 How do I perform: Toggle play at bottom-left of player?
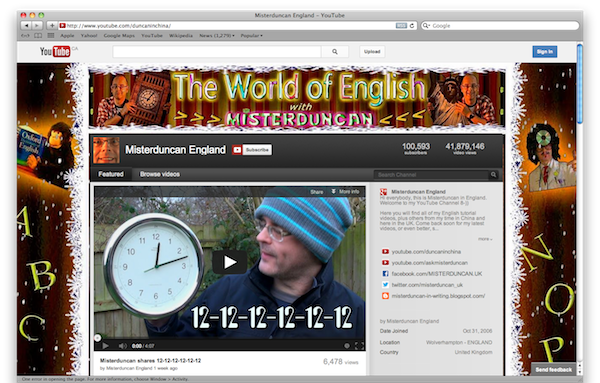(x=106, y=346)
